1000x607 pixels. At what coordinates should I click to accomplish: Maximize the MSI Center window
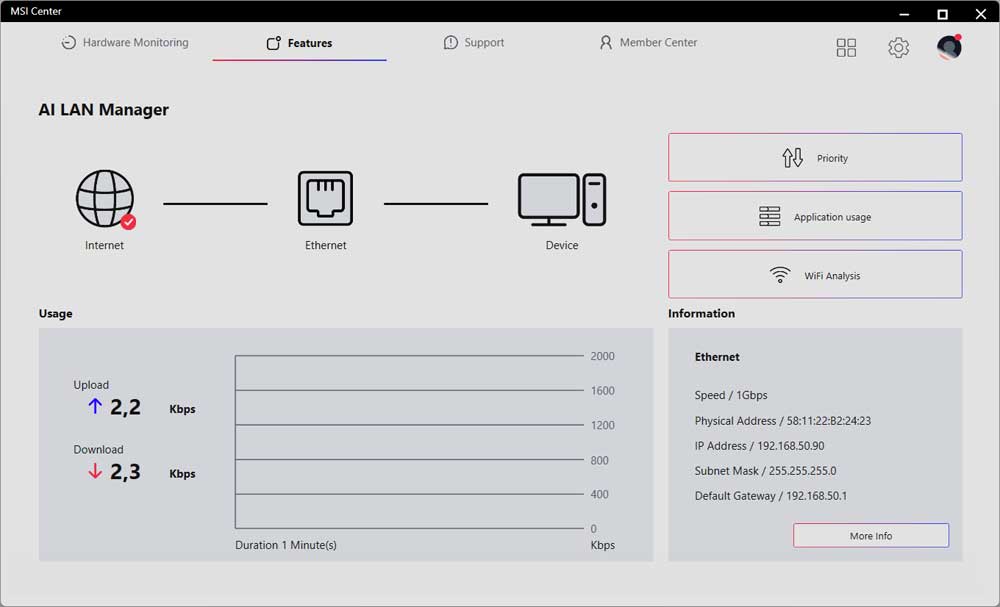942,14
